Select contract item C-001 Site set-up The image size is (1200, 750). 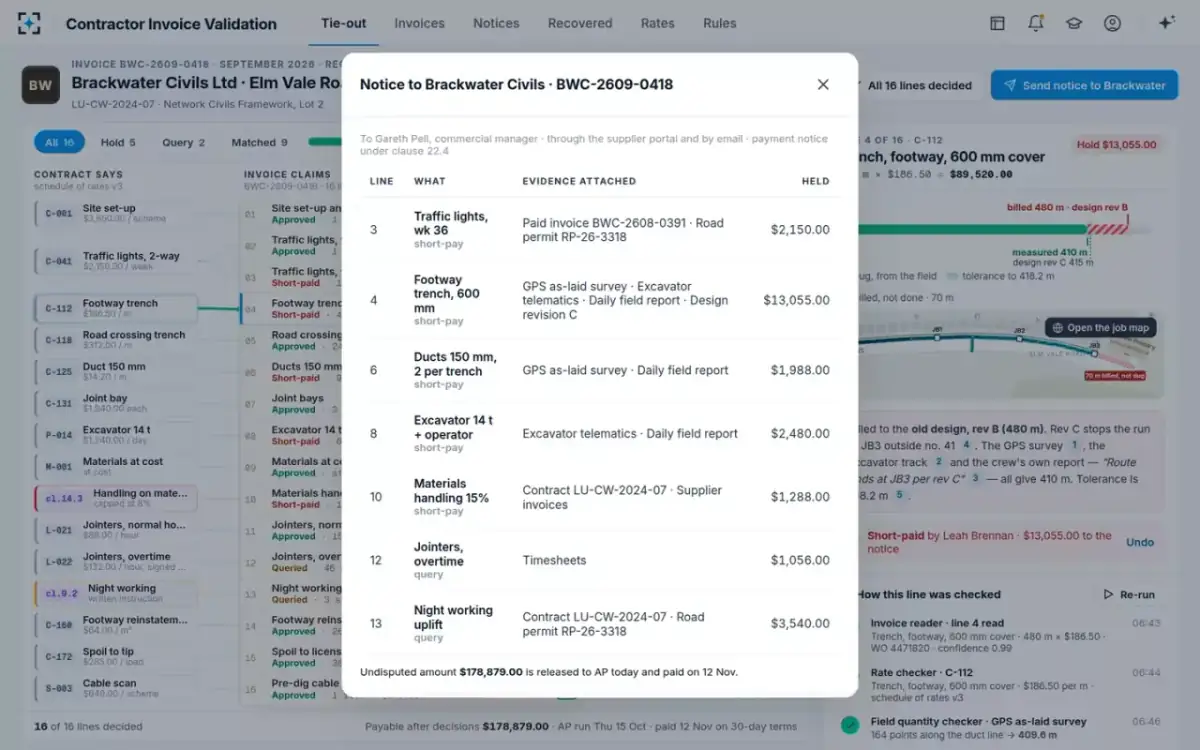point(115,212)
